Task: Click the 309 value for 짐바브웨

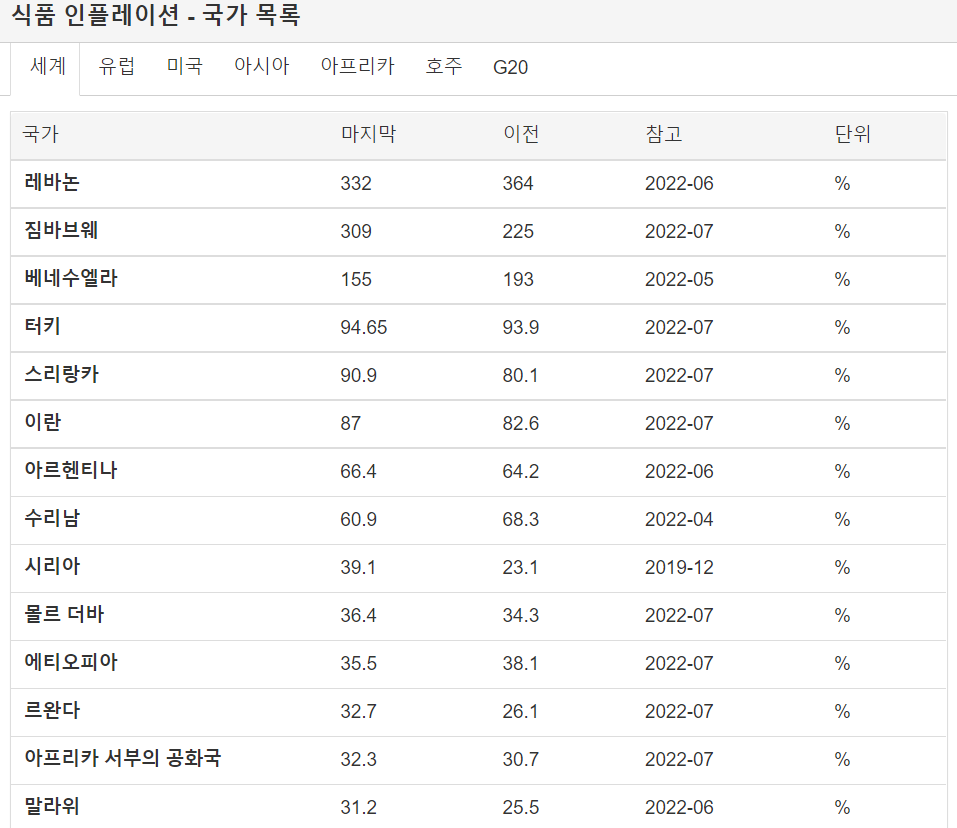Action: pos(356,232)
